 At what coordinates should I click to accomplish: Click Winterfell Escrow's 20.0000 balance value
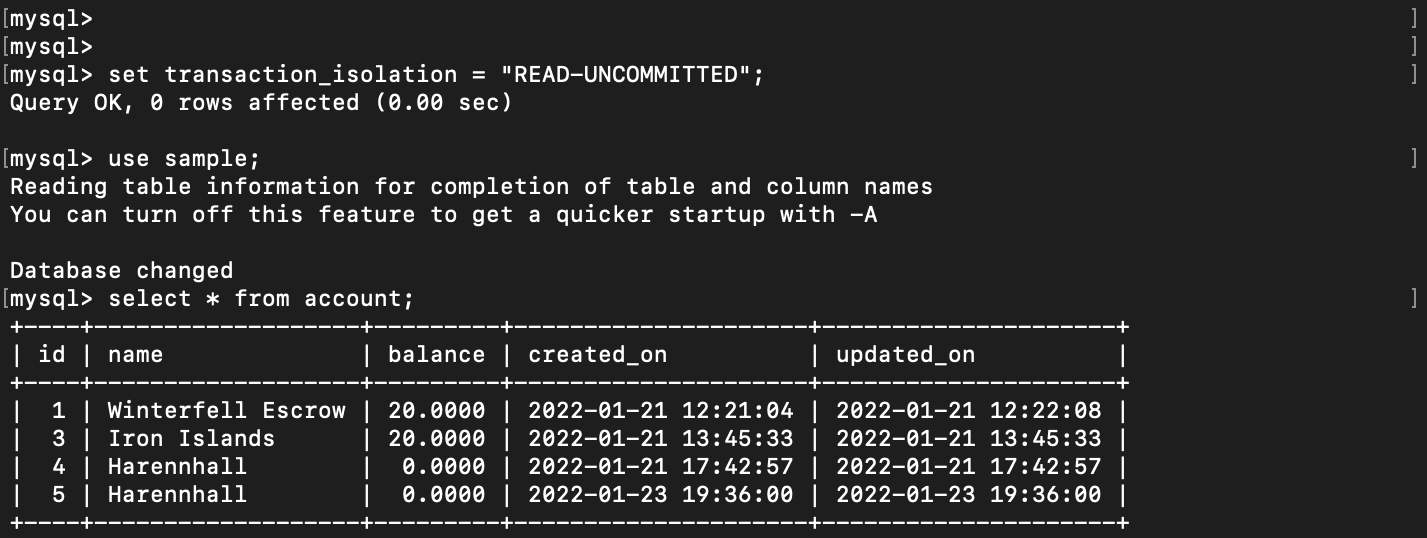pyautogui.click(x=436, y=410)
